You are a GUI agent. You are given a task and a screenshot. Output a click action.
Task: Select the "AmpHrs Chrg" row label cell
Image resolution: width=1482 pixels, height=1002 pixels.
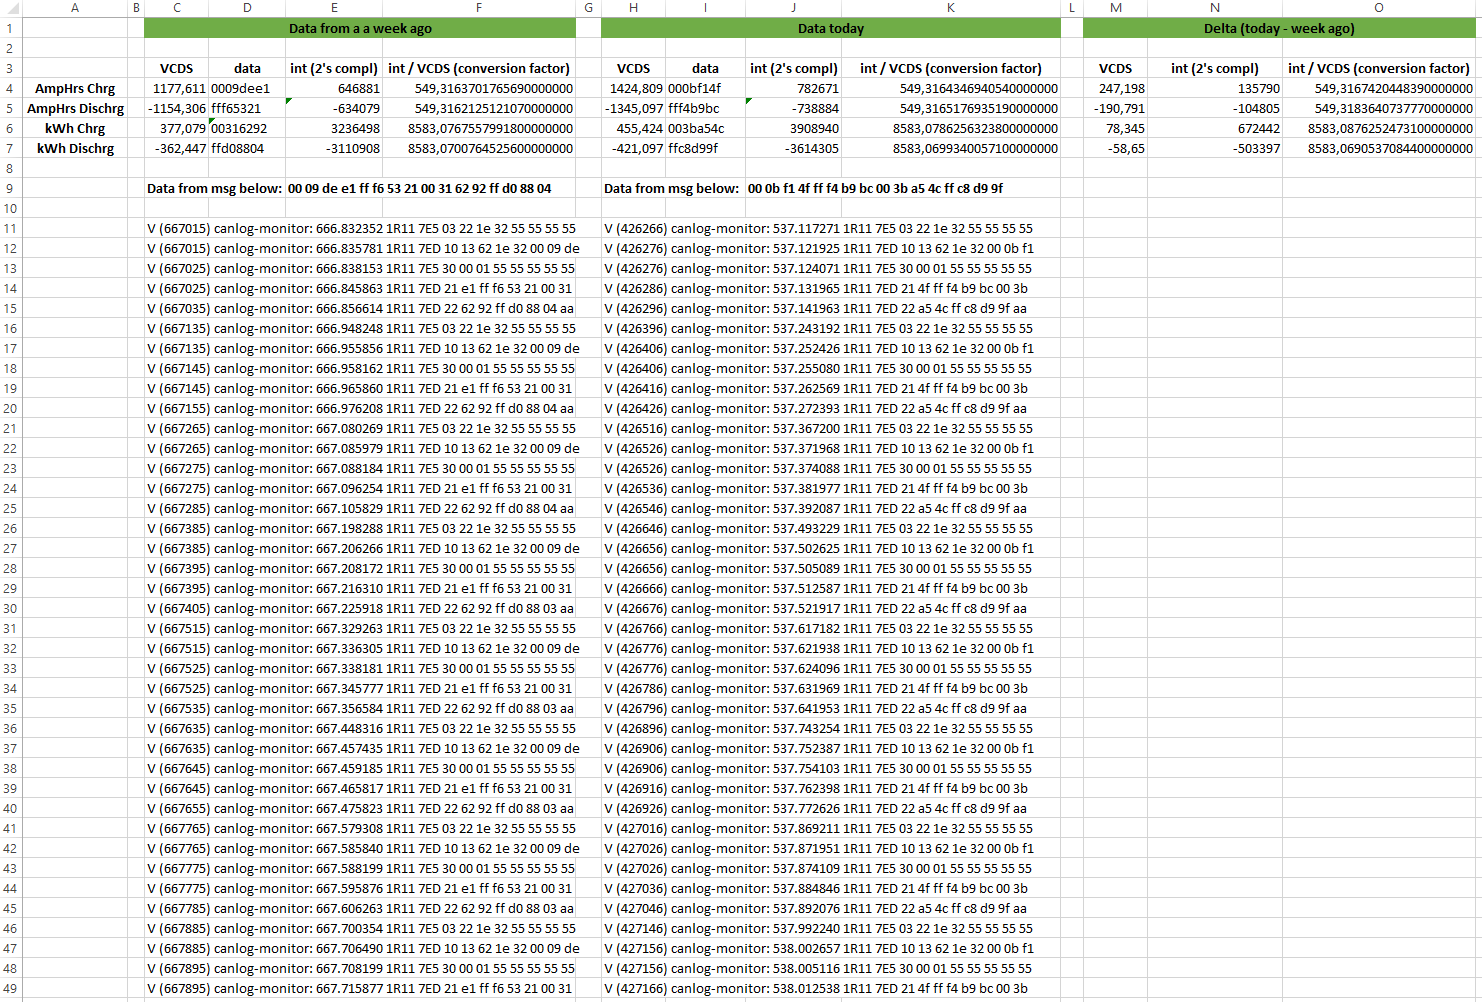click(75, 88)
